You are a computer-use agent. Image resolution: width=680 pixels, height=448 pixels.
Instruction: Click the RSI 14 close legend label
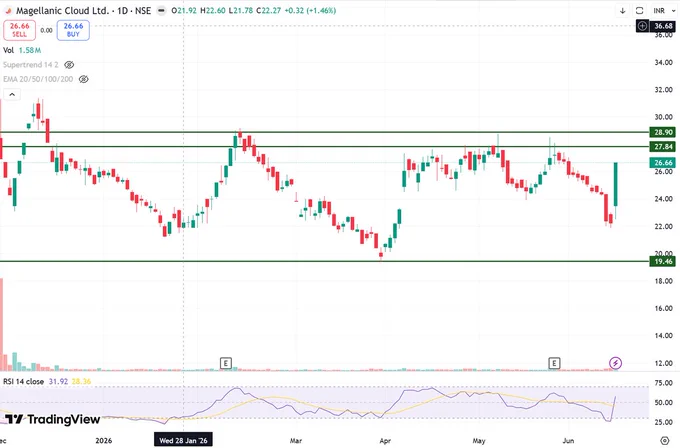(23, 382)
